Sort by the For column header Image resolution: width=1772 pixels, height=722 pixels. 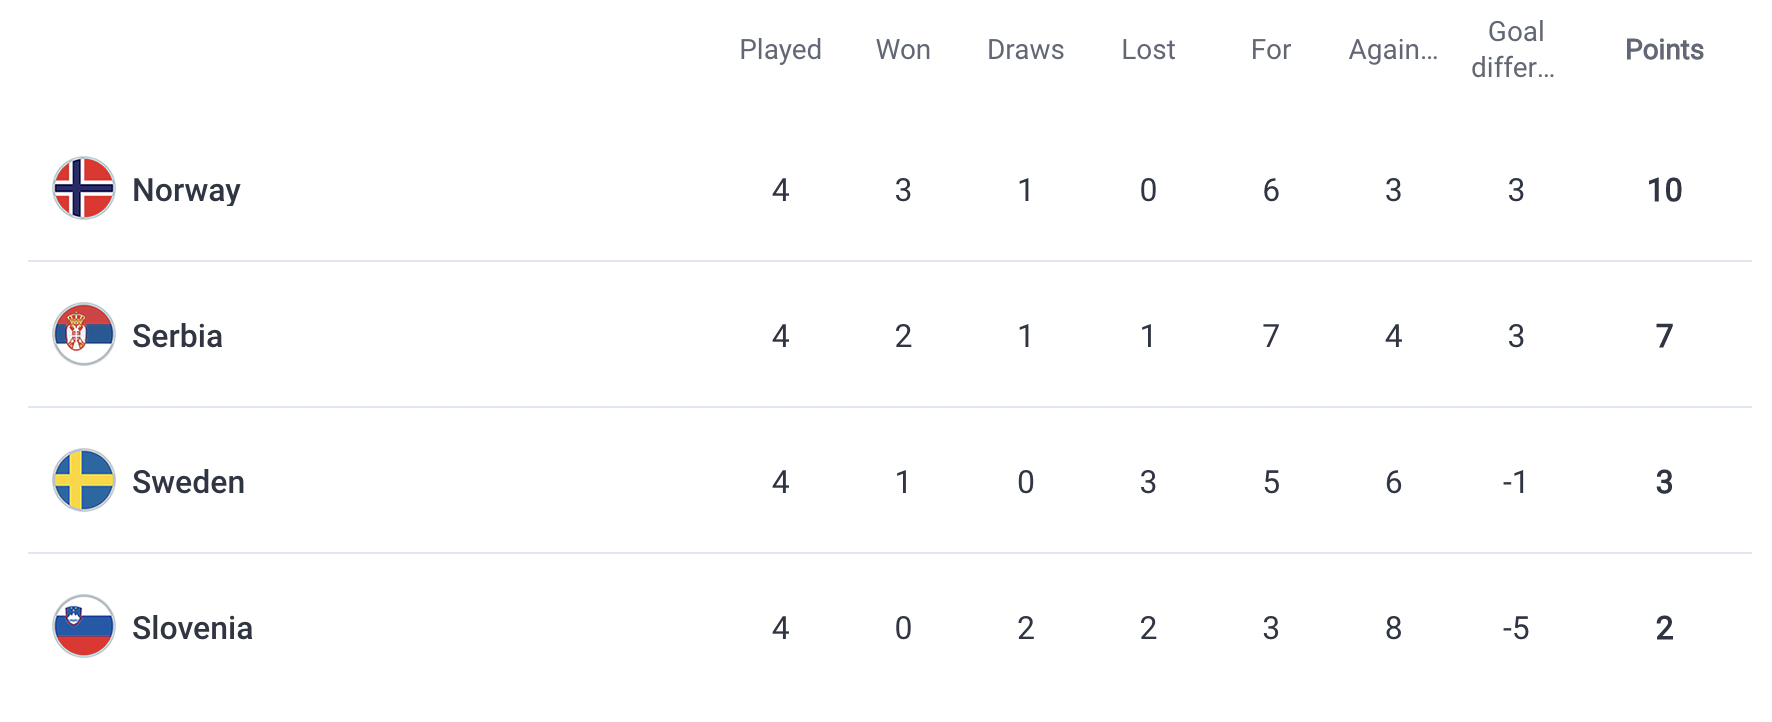click(1271, 50)
